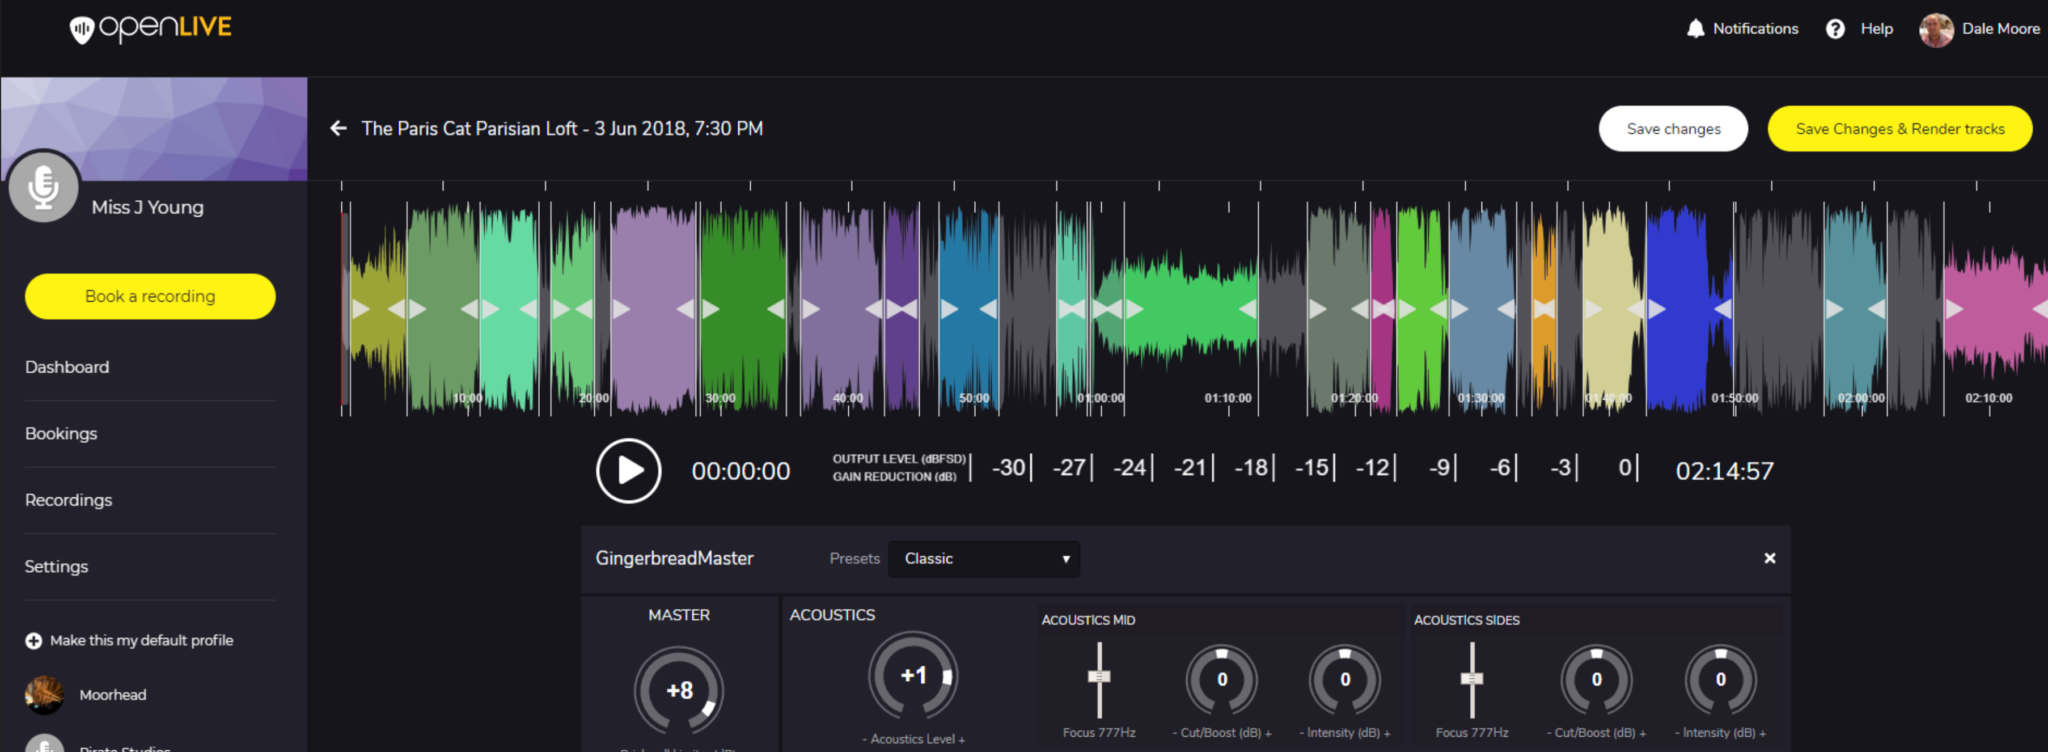Click the Acoustics Mid Focus 777Hz slider
Viewport: 2048px width, 752px height.
coord(1099,679)
